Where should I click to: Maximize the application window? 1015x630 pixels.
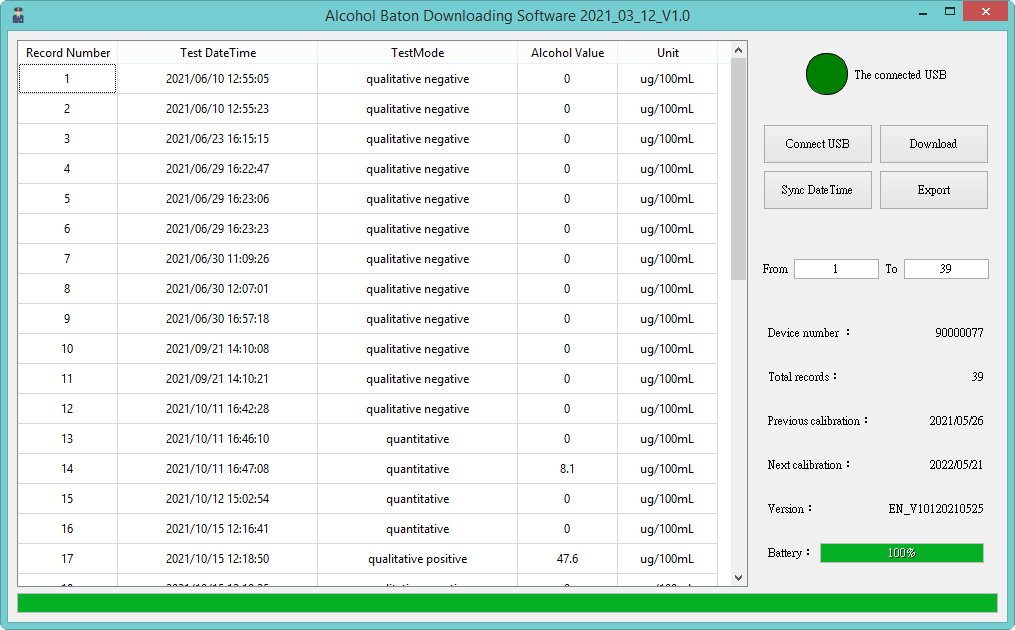pyautogui.click(x=950, y=12)
